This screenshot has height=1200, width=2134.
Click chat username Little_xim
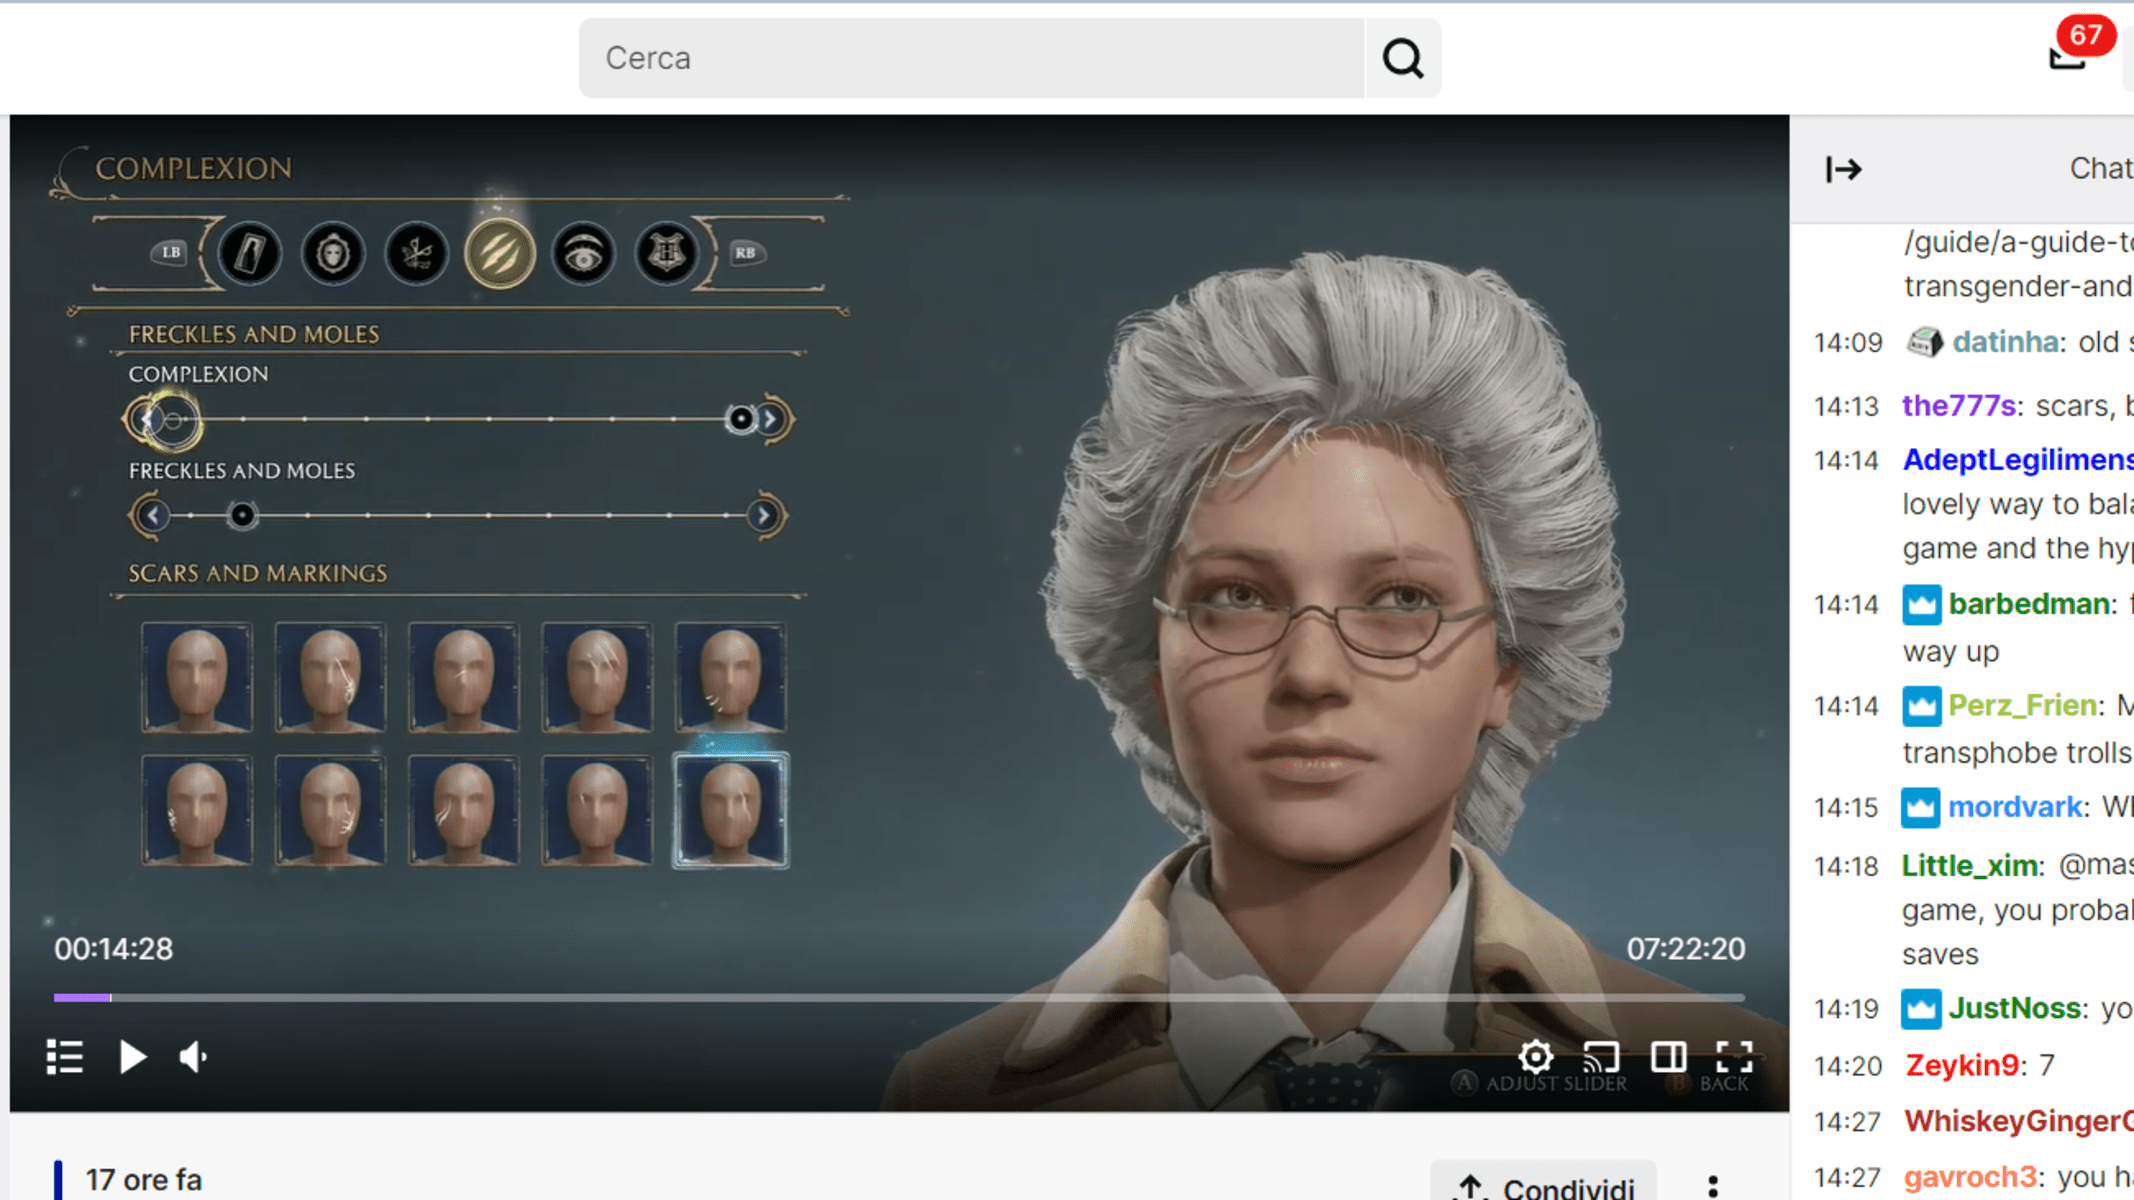coord(1969,866)
